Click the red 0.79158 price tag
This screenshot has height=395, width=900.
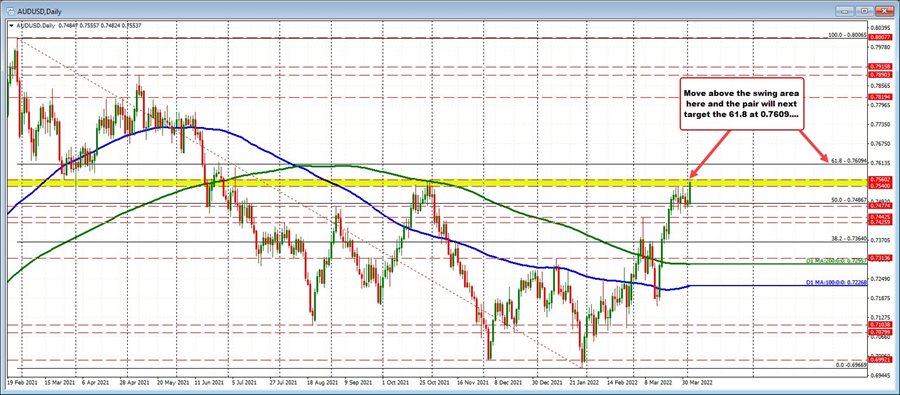point(879,67)
